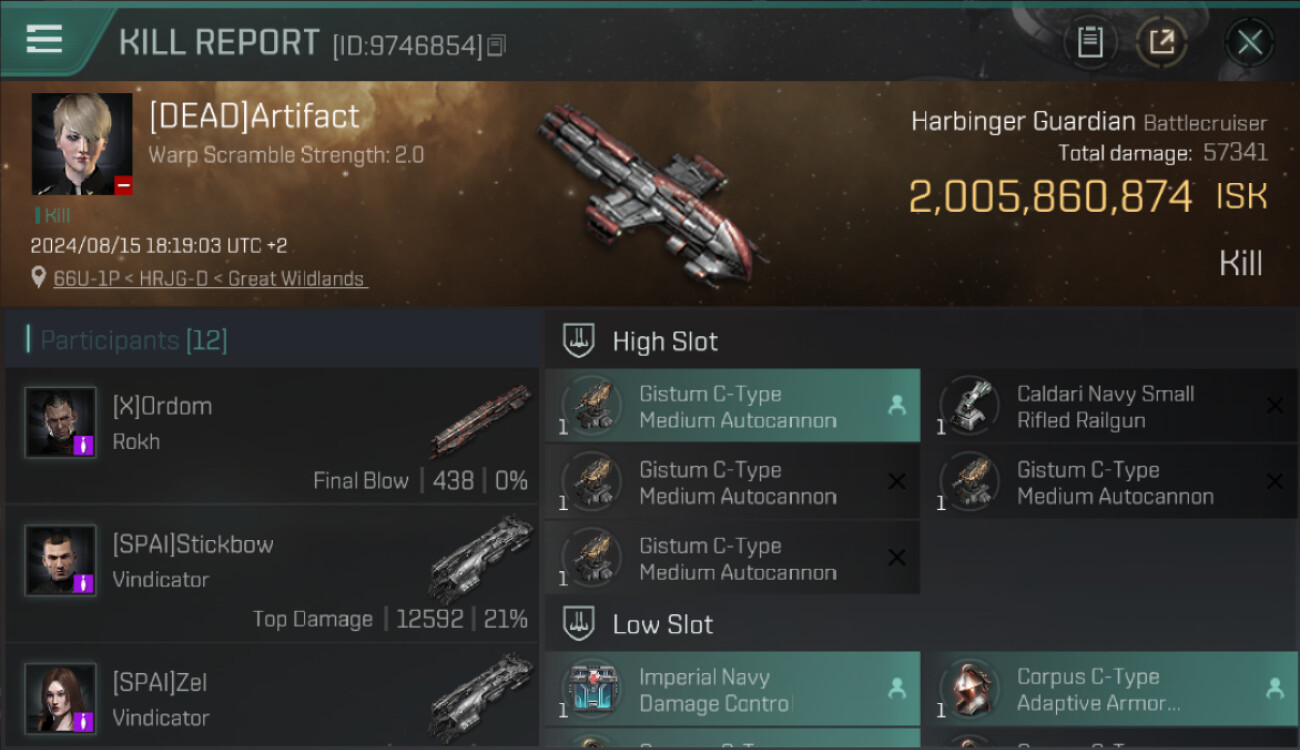The height and width of the screenshot is (750, 1300).
Task: Click the clipboard report icon
Action: (1090, 42)
